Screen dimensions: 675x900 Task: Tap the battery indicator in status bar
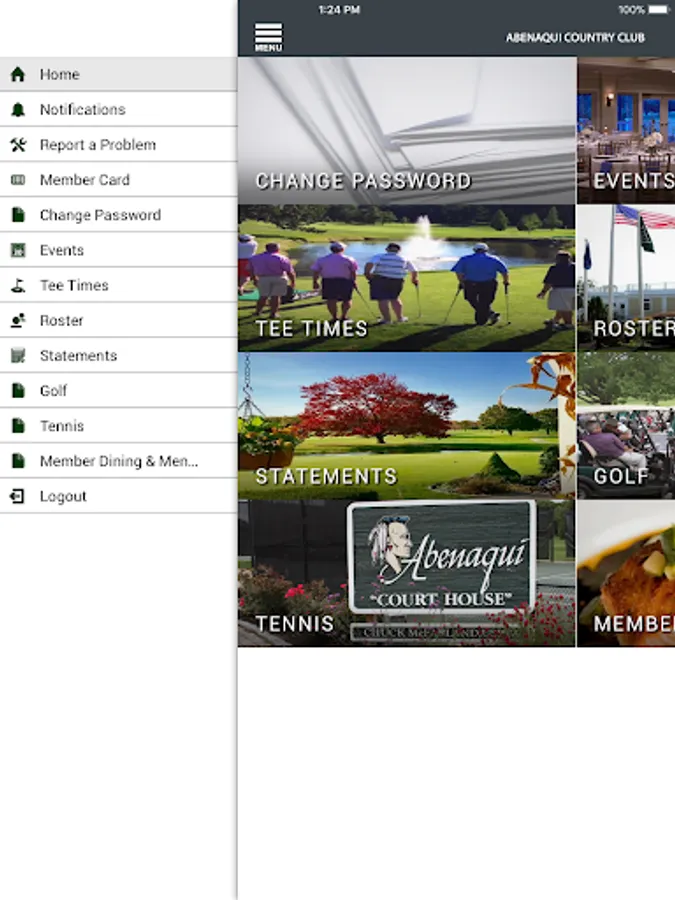pyautogui.click(x=658, y=10)
